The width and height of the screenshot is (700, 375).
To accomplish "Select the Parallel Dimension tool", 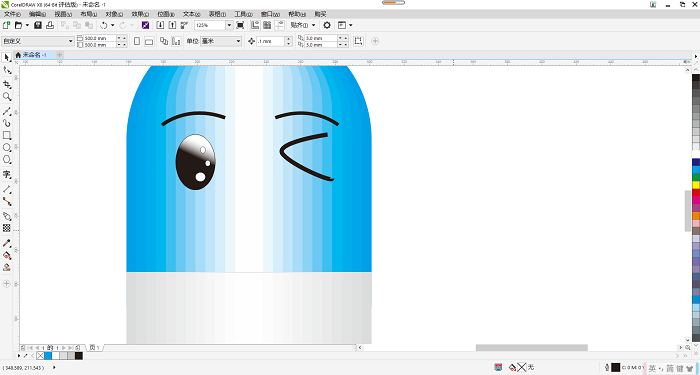I will click(7, 189).
